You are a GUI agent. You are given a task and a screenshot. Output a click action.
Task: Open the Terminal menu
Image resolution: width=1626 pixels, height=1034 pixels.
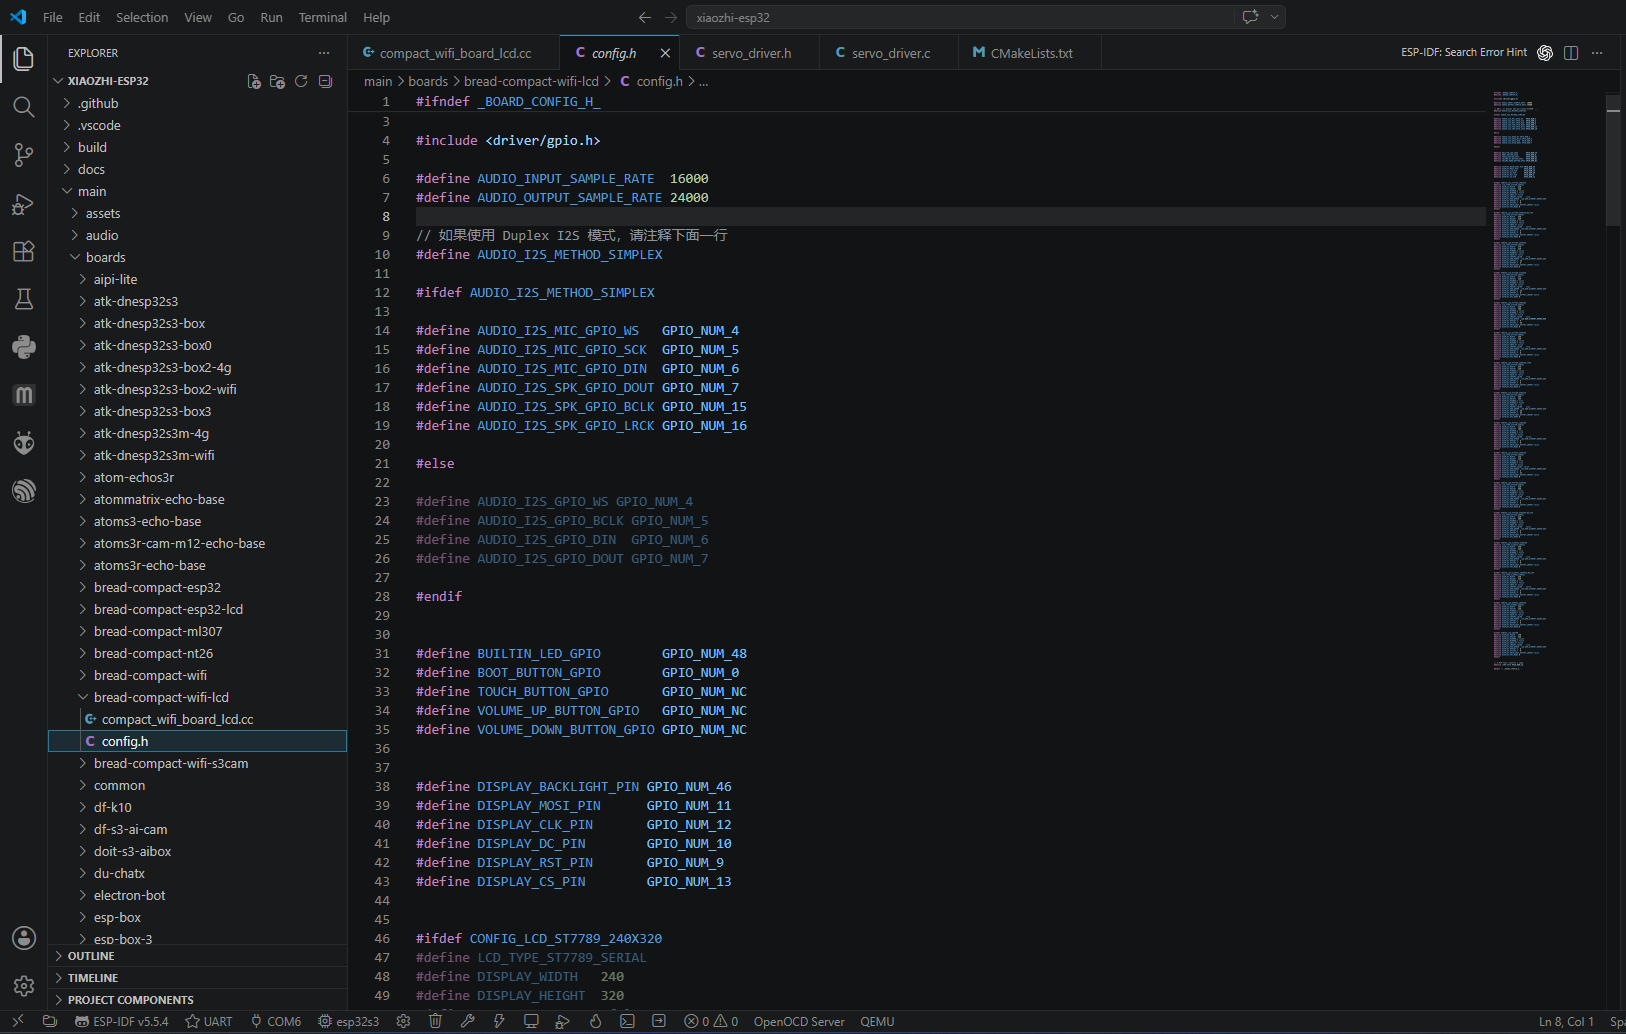(323, 17)
